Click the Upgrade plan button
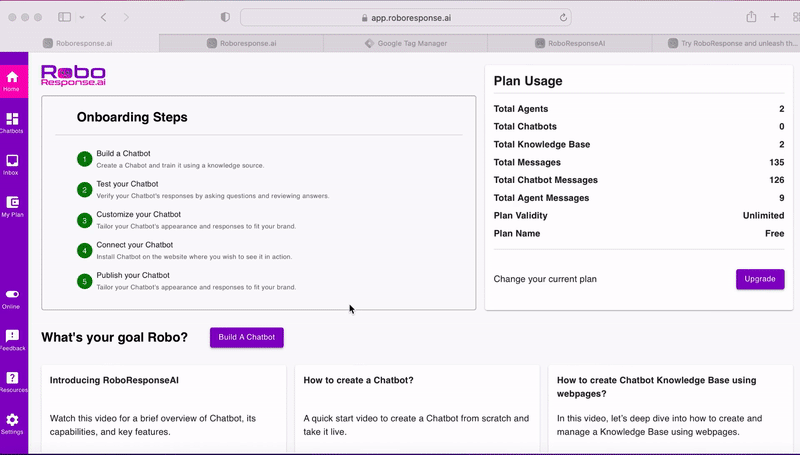Image resolution: width=800 pixels, height=455 pixels. (760, 279)
